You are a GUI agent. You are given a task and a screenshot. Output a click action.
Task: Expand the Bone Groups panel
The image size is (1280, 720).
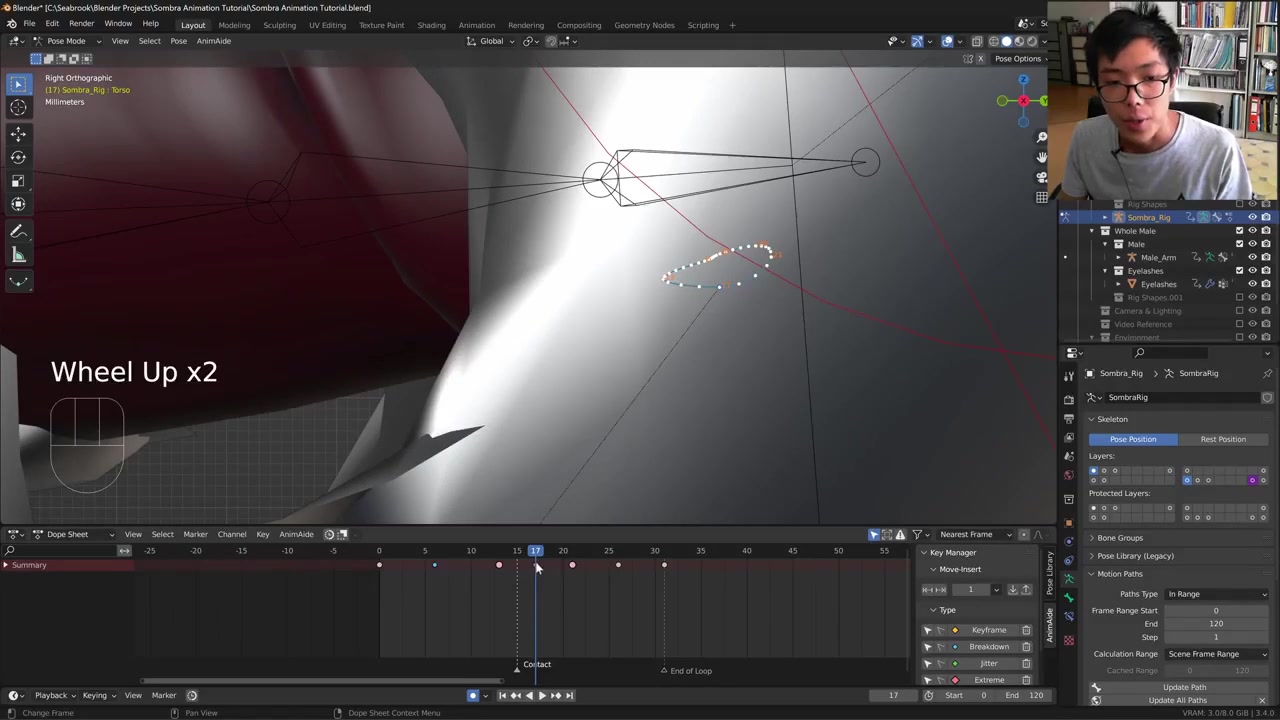click(x=1119, y=538)
